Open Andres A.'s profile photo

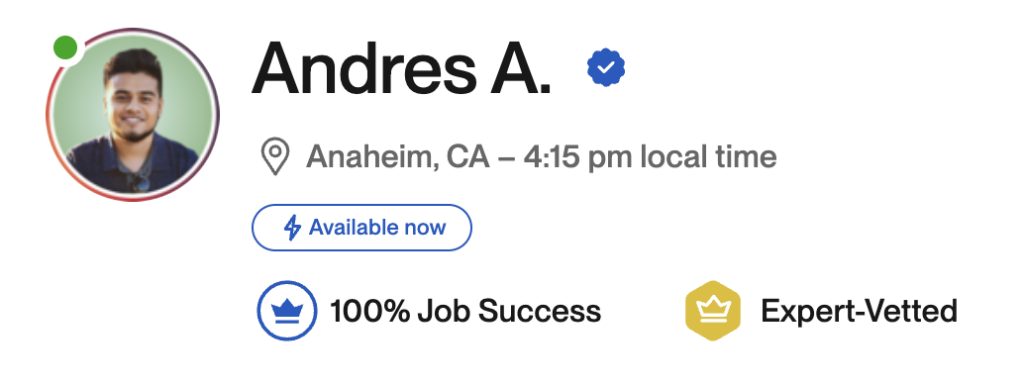(133, 115)
